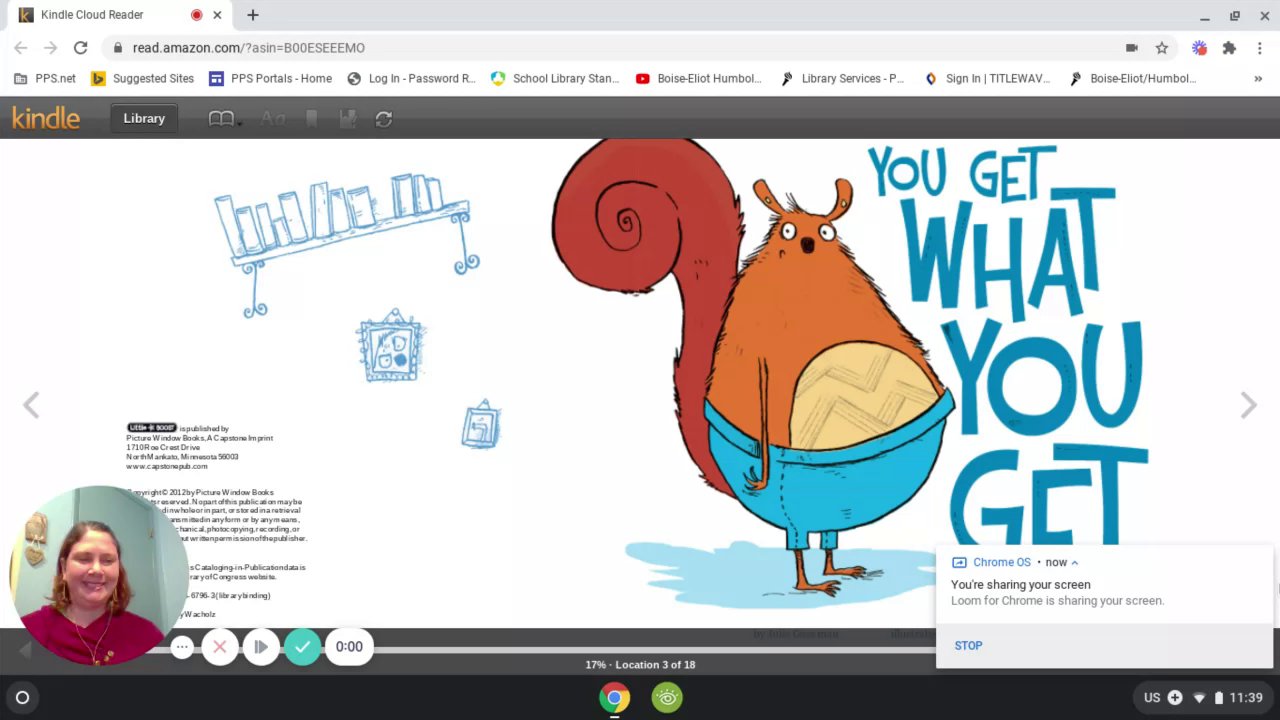Open the Boise-Eliot/Humbol... bookmark
Image resolution: width=1280 pixels, height=720 pixels.
pyautogui.click(x=1132, y=78)
